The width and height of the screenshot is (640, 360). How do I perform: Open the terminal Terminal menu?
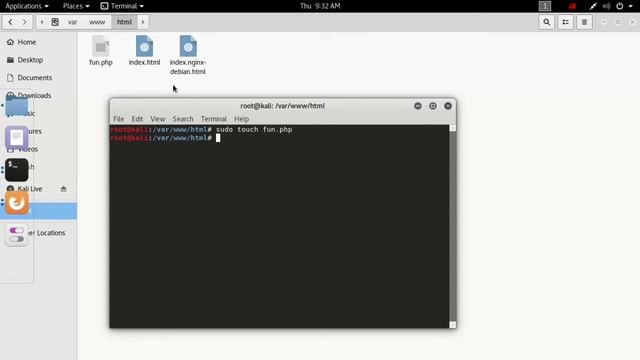pyautogui.click(x=214, y=119)
